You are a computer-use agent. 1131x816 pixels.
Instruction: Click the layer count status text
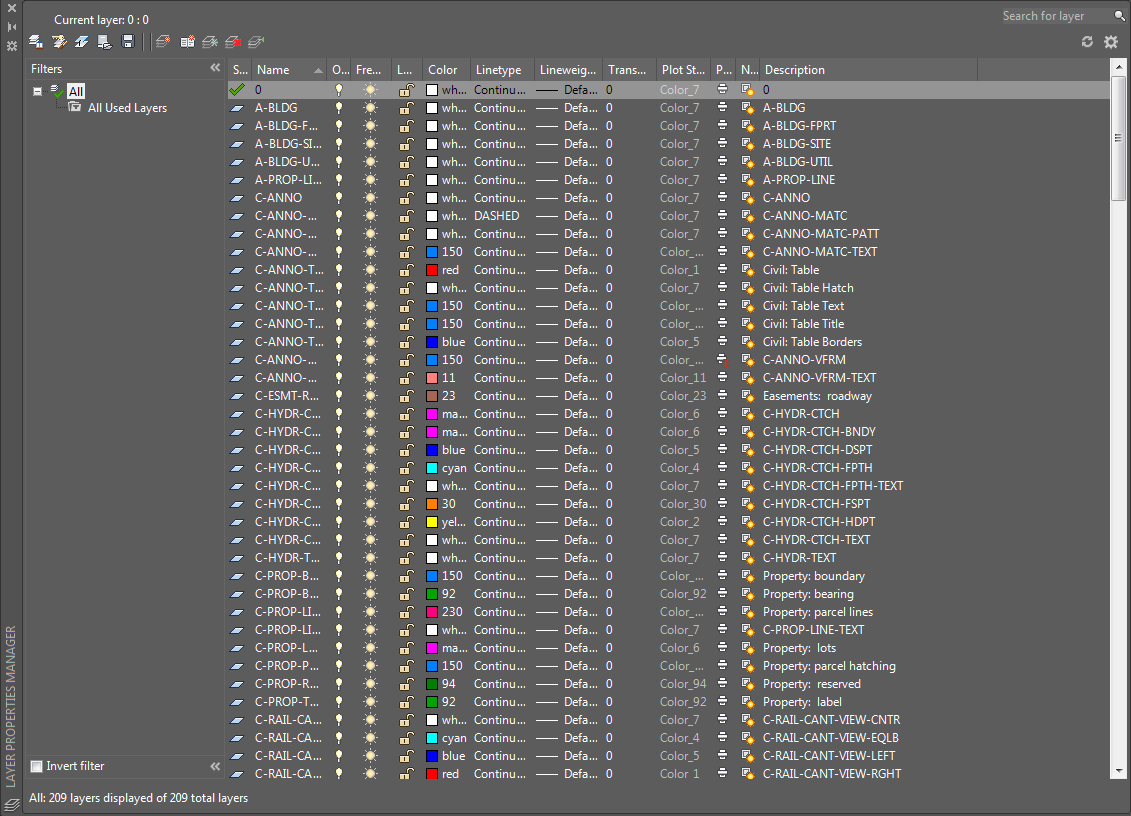[x=138, y=798]
